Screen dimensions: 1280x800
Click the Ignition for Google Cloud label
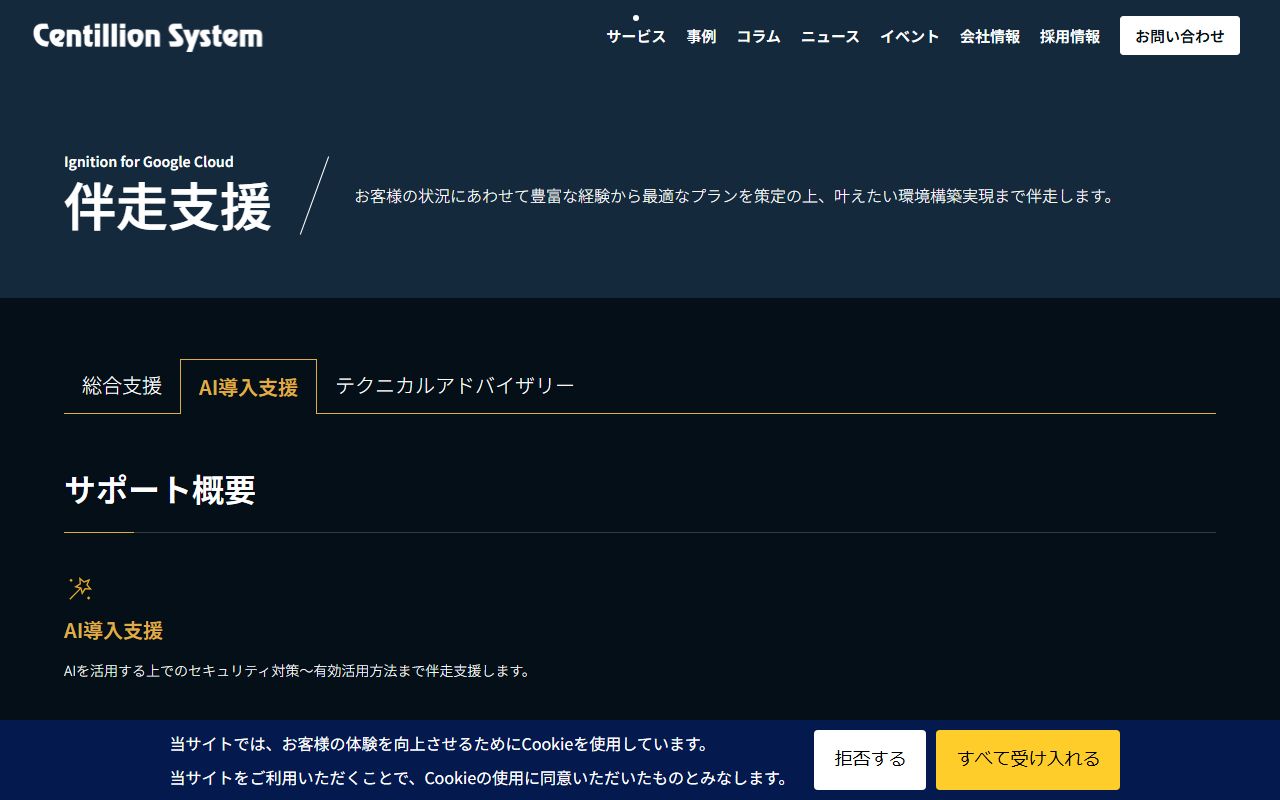coord(149,162)
